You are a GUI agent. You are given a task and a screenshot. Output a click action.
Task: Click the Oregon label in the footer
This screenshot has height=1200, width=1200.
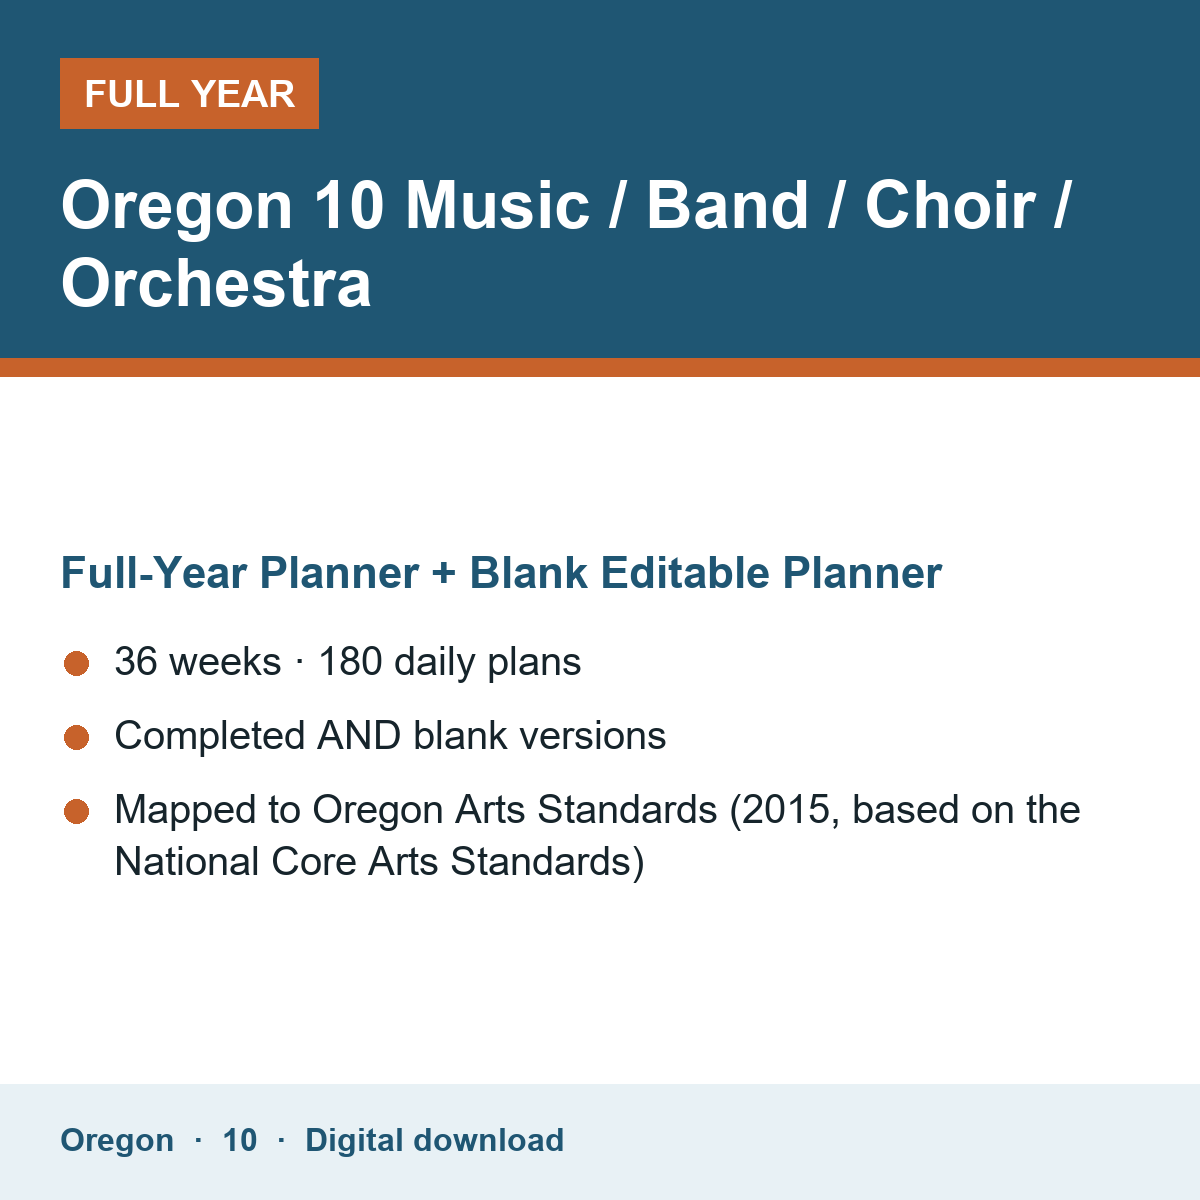pos(117,1140)
